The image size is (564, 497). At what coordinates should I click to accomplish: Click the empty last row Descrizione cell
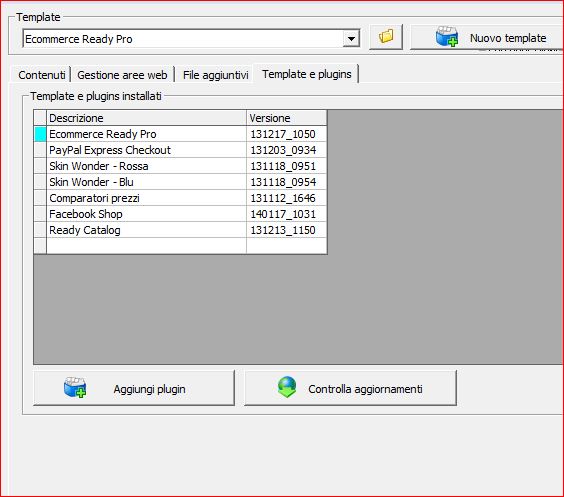[146, 246]
